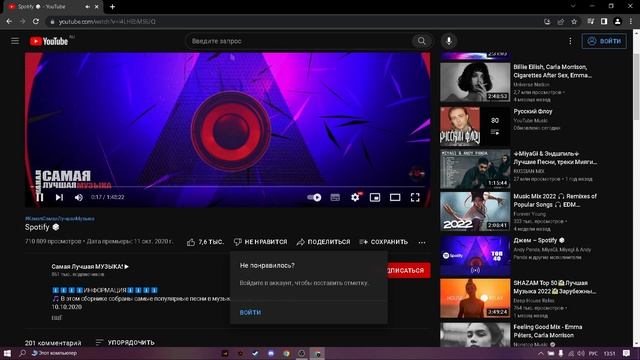Pause the video
Image resolution: width=640 pixels, height=360 pixels.
pos(40,197)
